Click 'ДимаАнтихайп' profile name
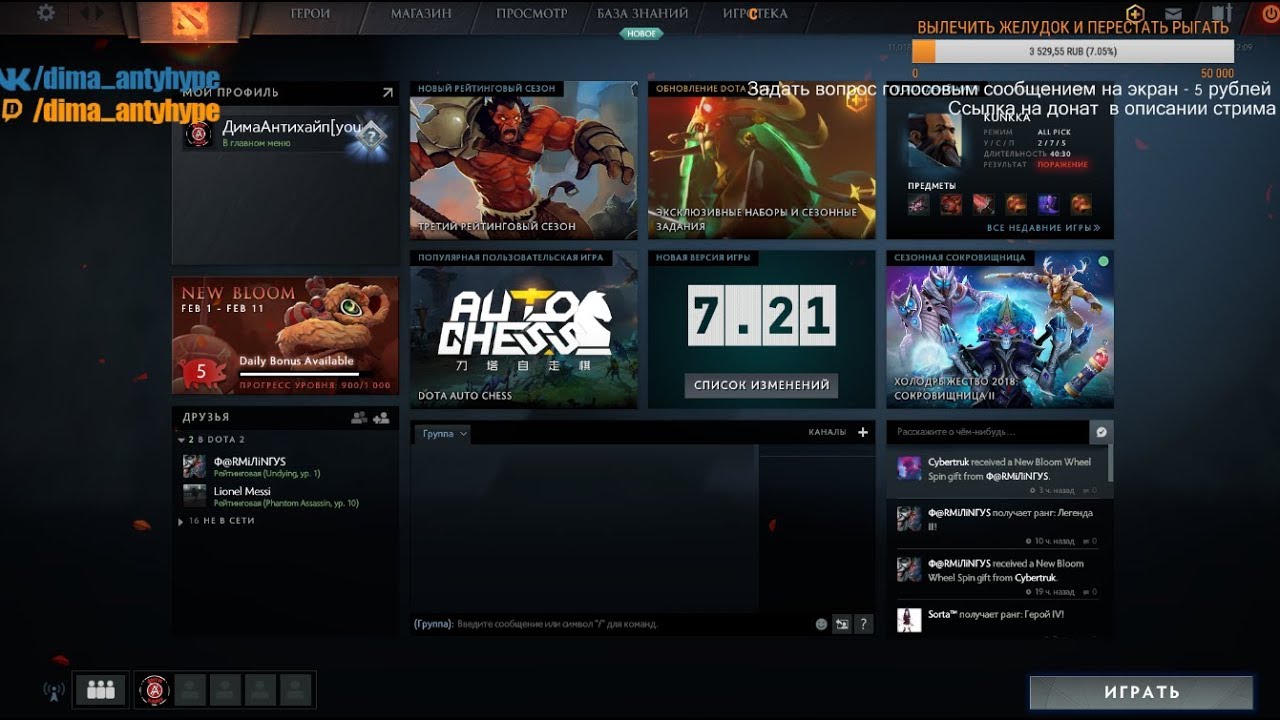The image size is (1280, 720). pos(292,127)
